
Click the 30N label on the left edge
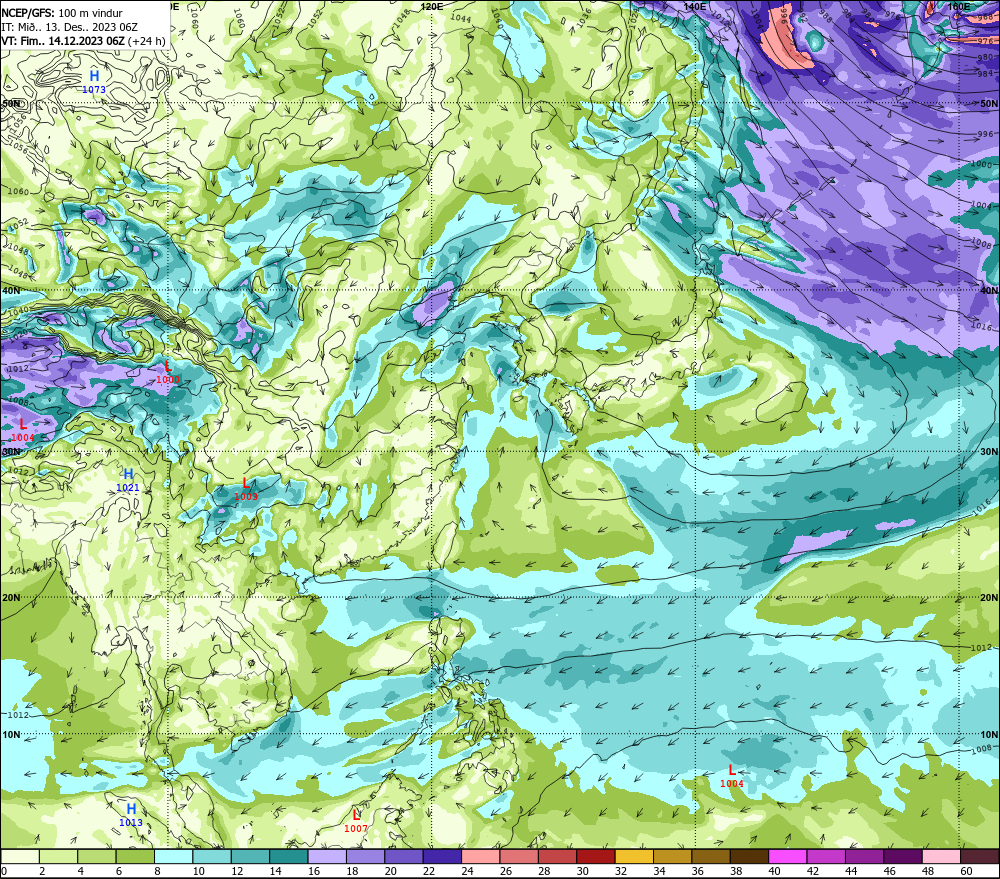11,452
